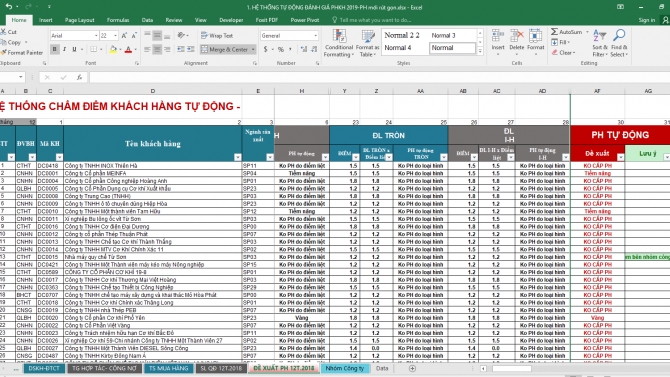Increase font size icon
670x377 pixels.
[124, 35]
